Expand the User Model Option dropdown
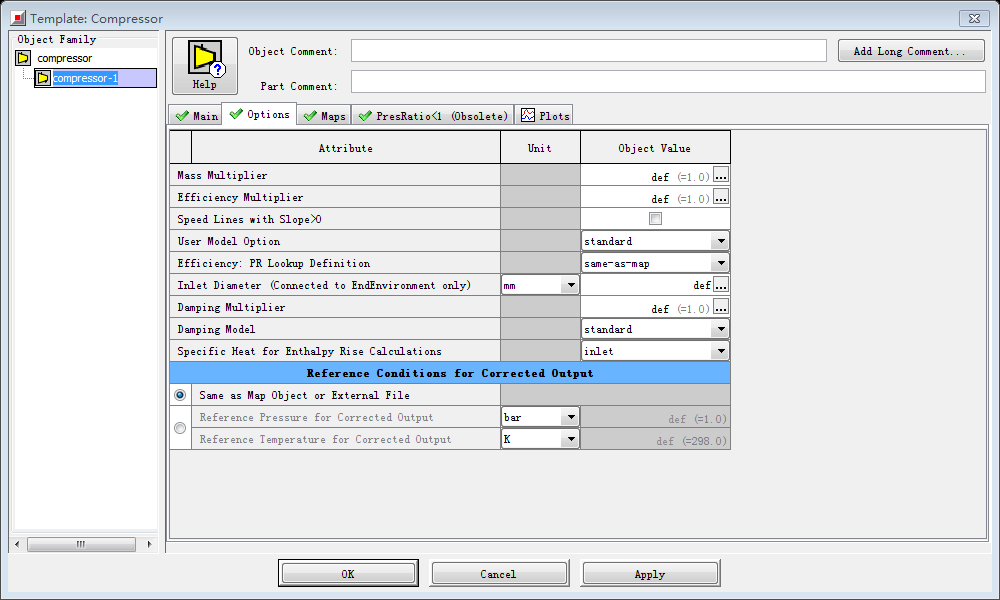 tap(719, 241)
